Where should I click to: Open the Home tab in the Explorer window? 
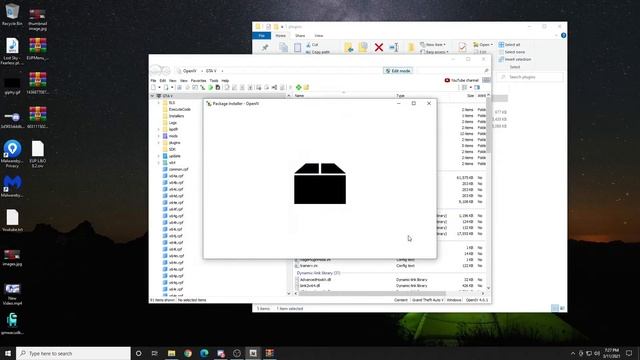click(x=281, y=36)
